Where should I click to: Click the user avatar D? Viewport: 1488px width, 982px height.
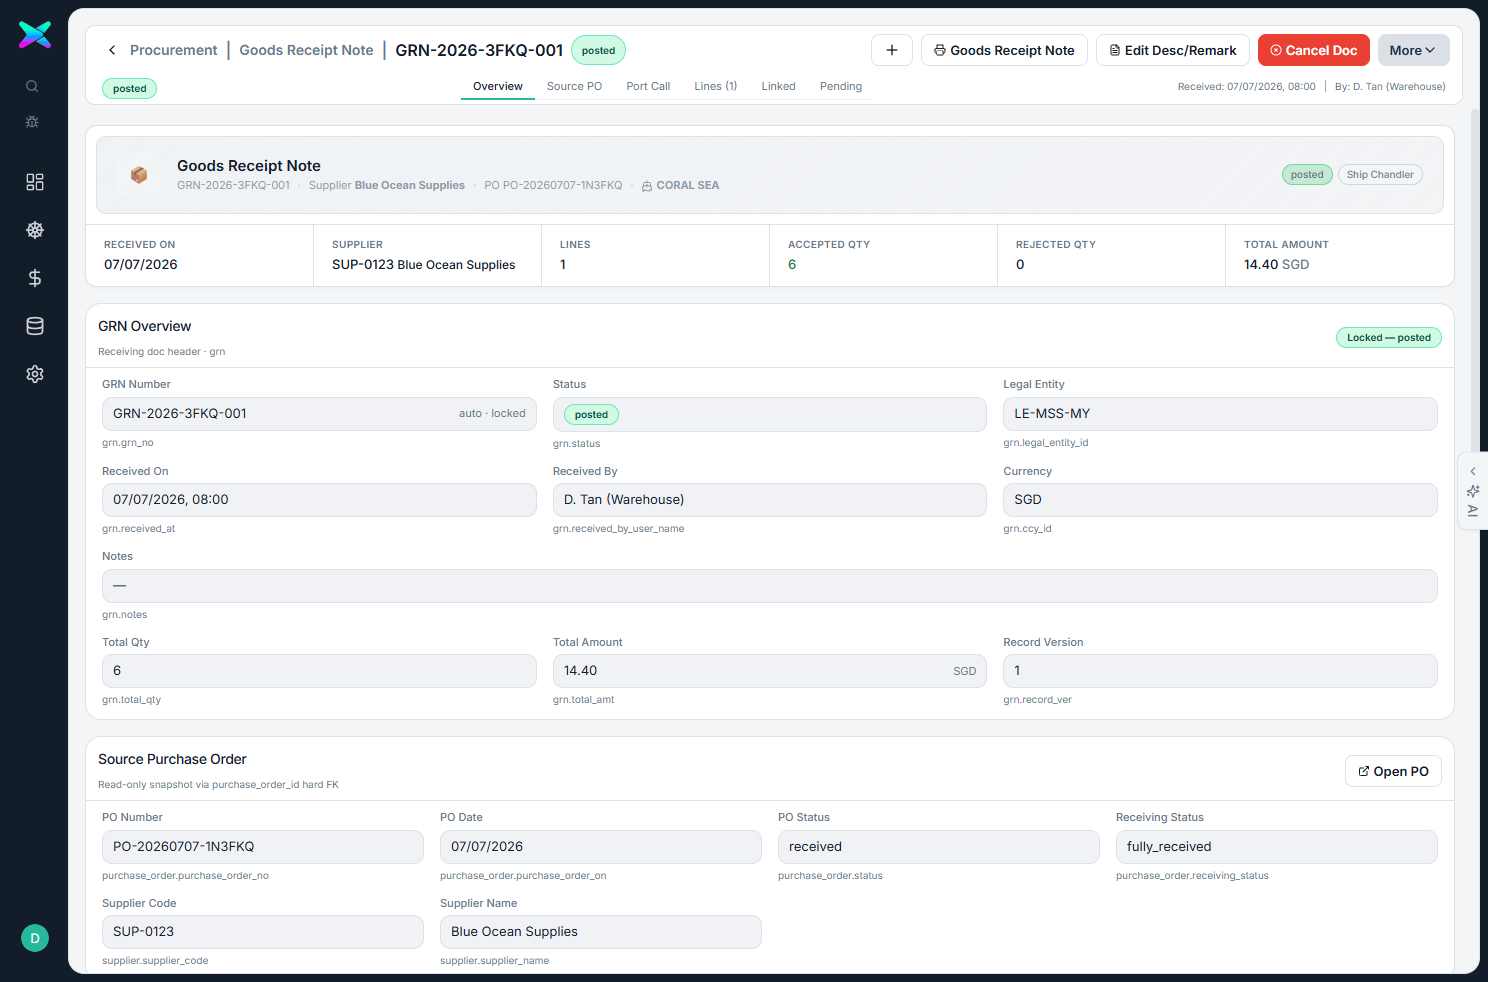tap(35, 938)
